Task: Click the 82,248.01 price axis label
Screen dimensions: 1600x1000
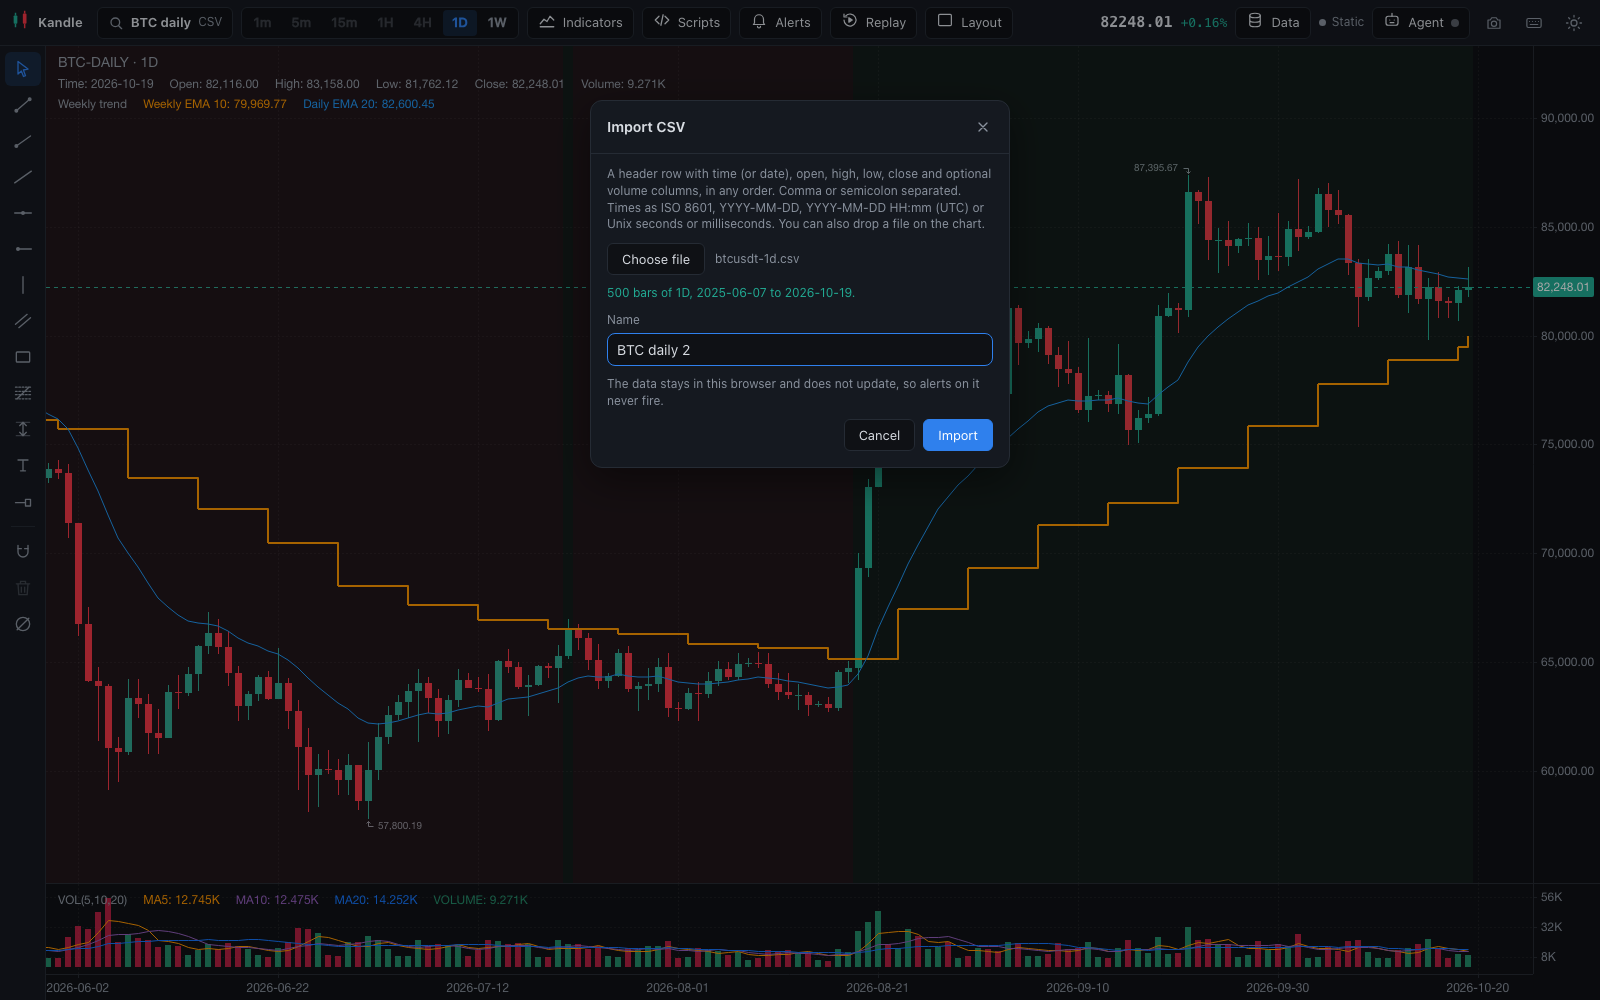Action: coord(1563,287)
